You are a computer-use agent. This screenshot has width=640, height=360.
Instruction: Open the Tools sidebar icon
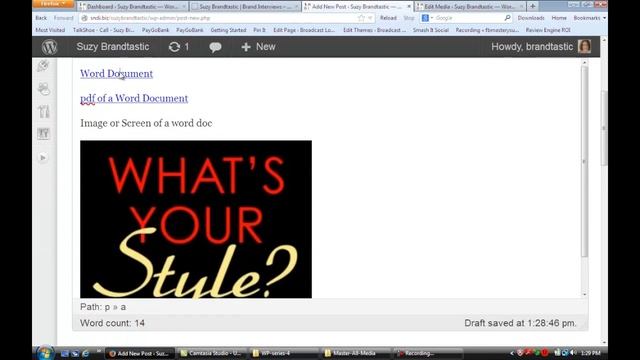[43, 111]
